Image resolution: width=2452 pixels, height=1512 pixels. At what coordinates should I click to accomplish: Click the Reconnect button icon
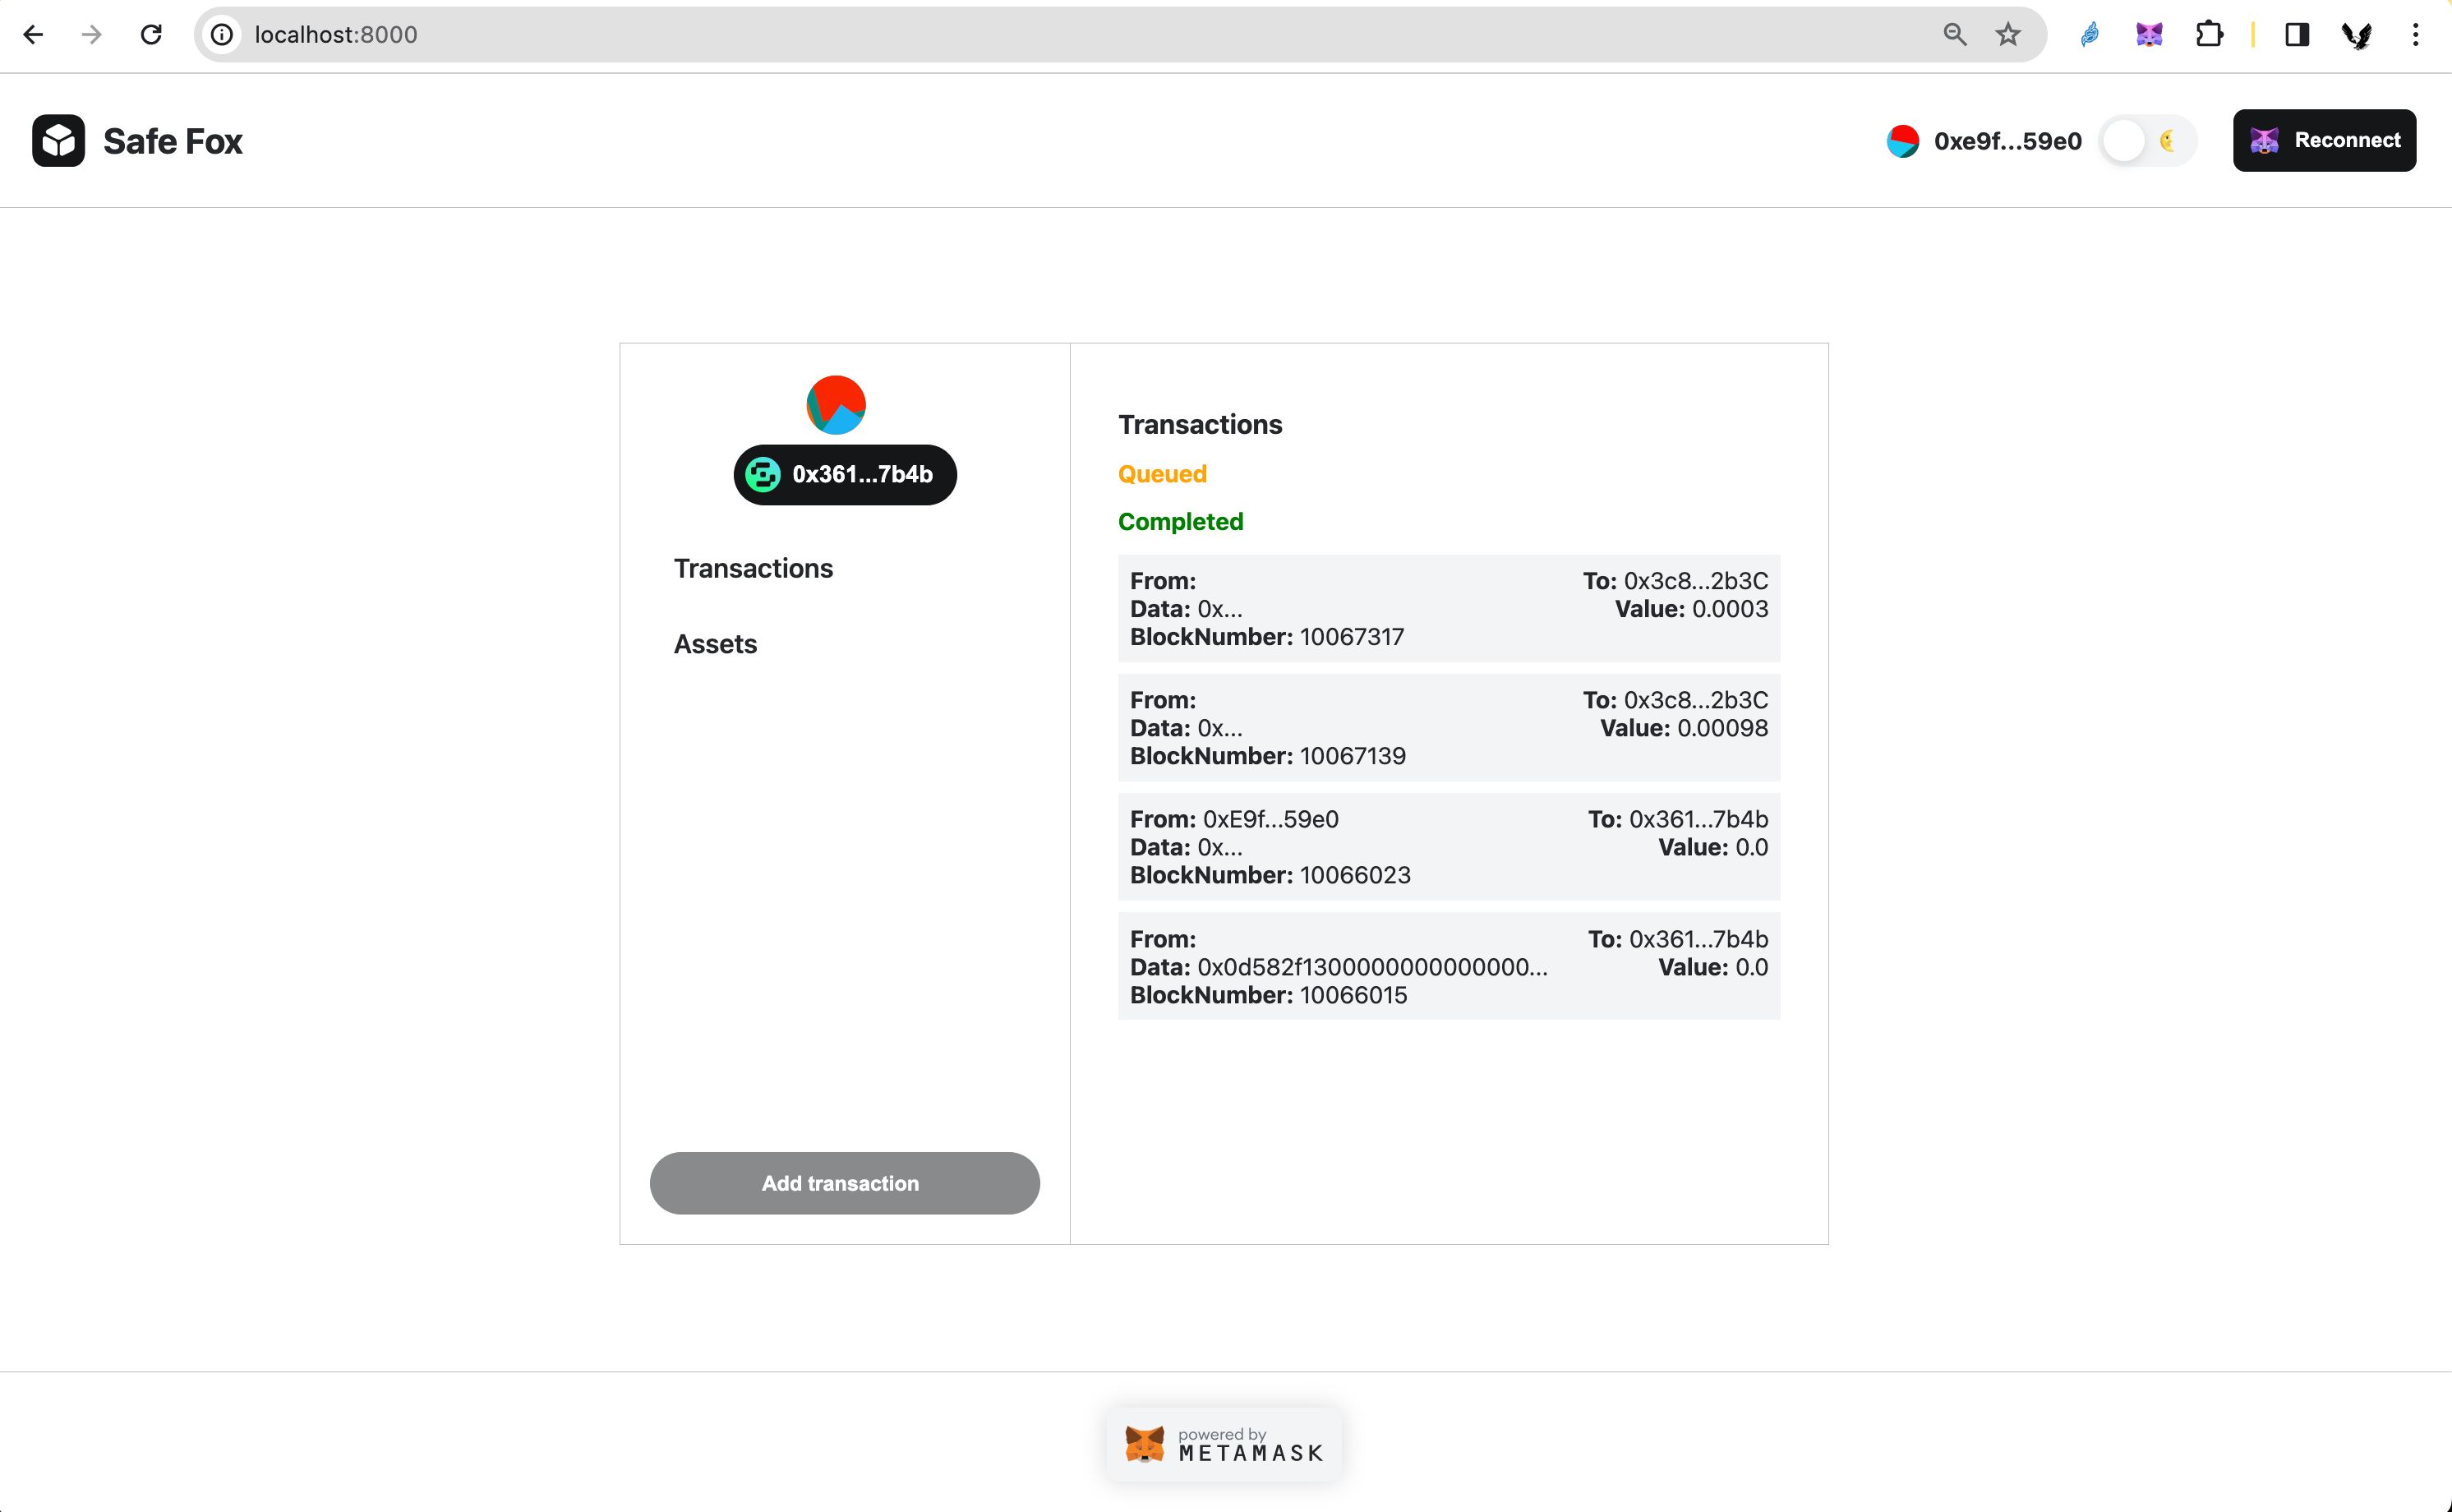pyautogui.click(x=2270, y=141)
